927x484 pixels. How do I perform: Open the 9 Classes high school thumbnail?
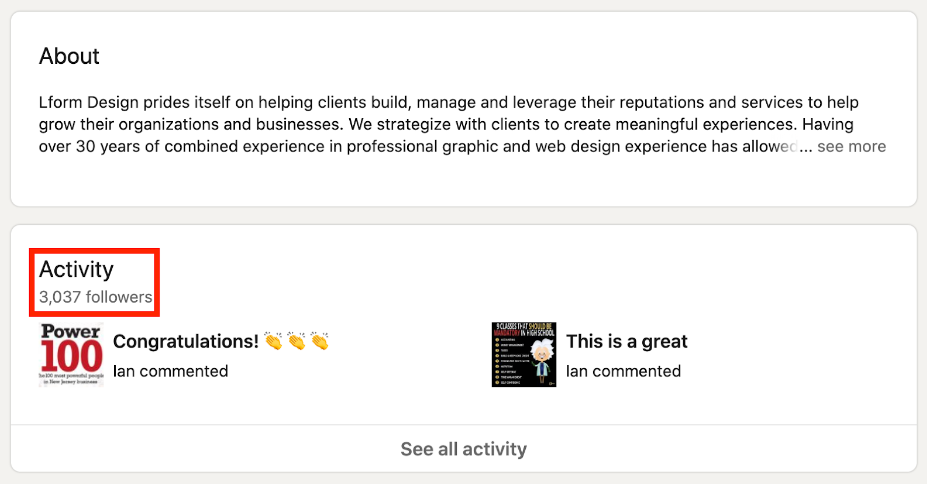pos(524,355)
